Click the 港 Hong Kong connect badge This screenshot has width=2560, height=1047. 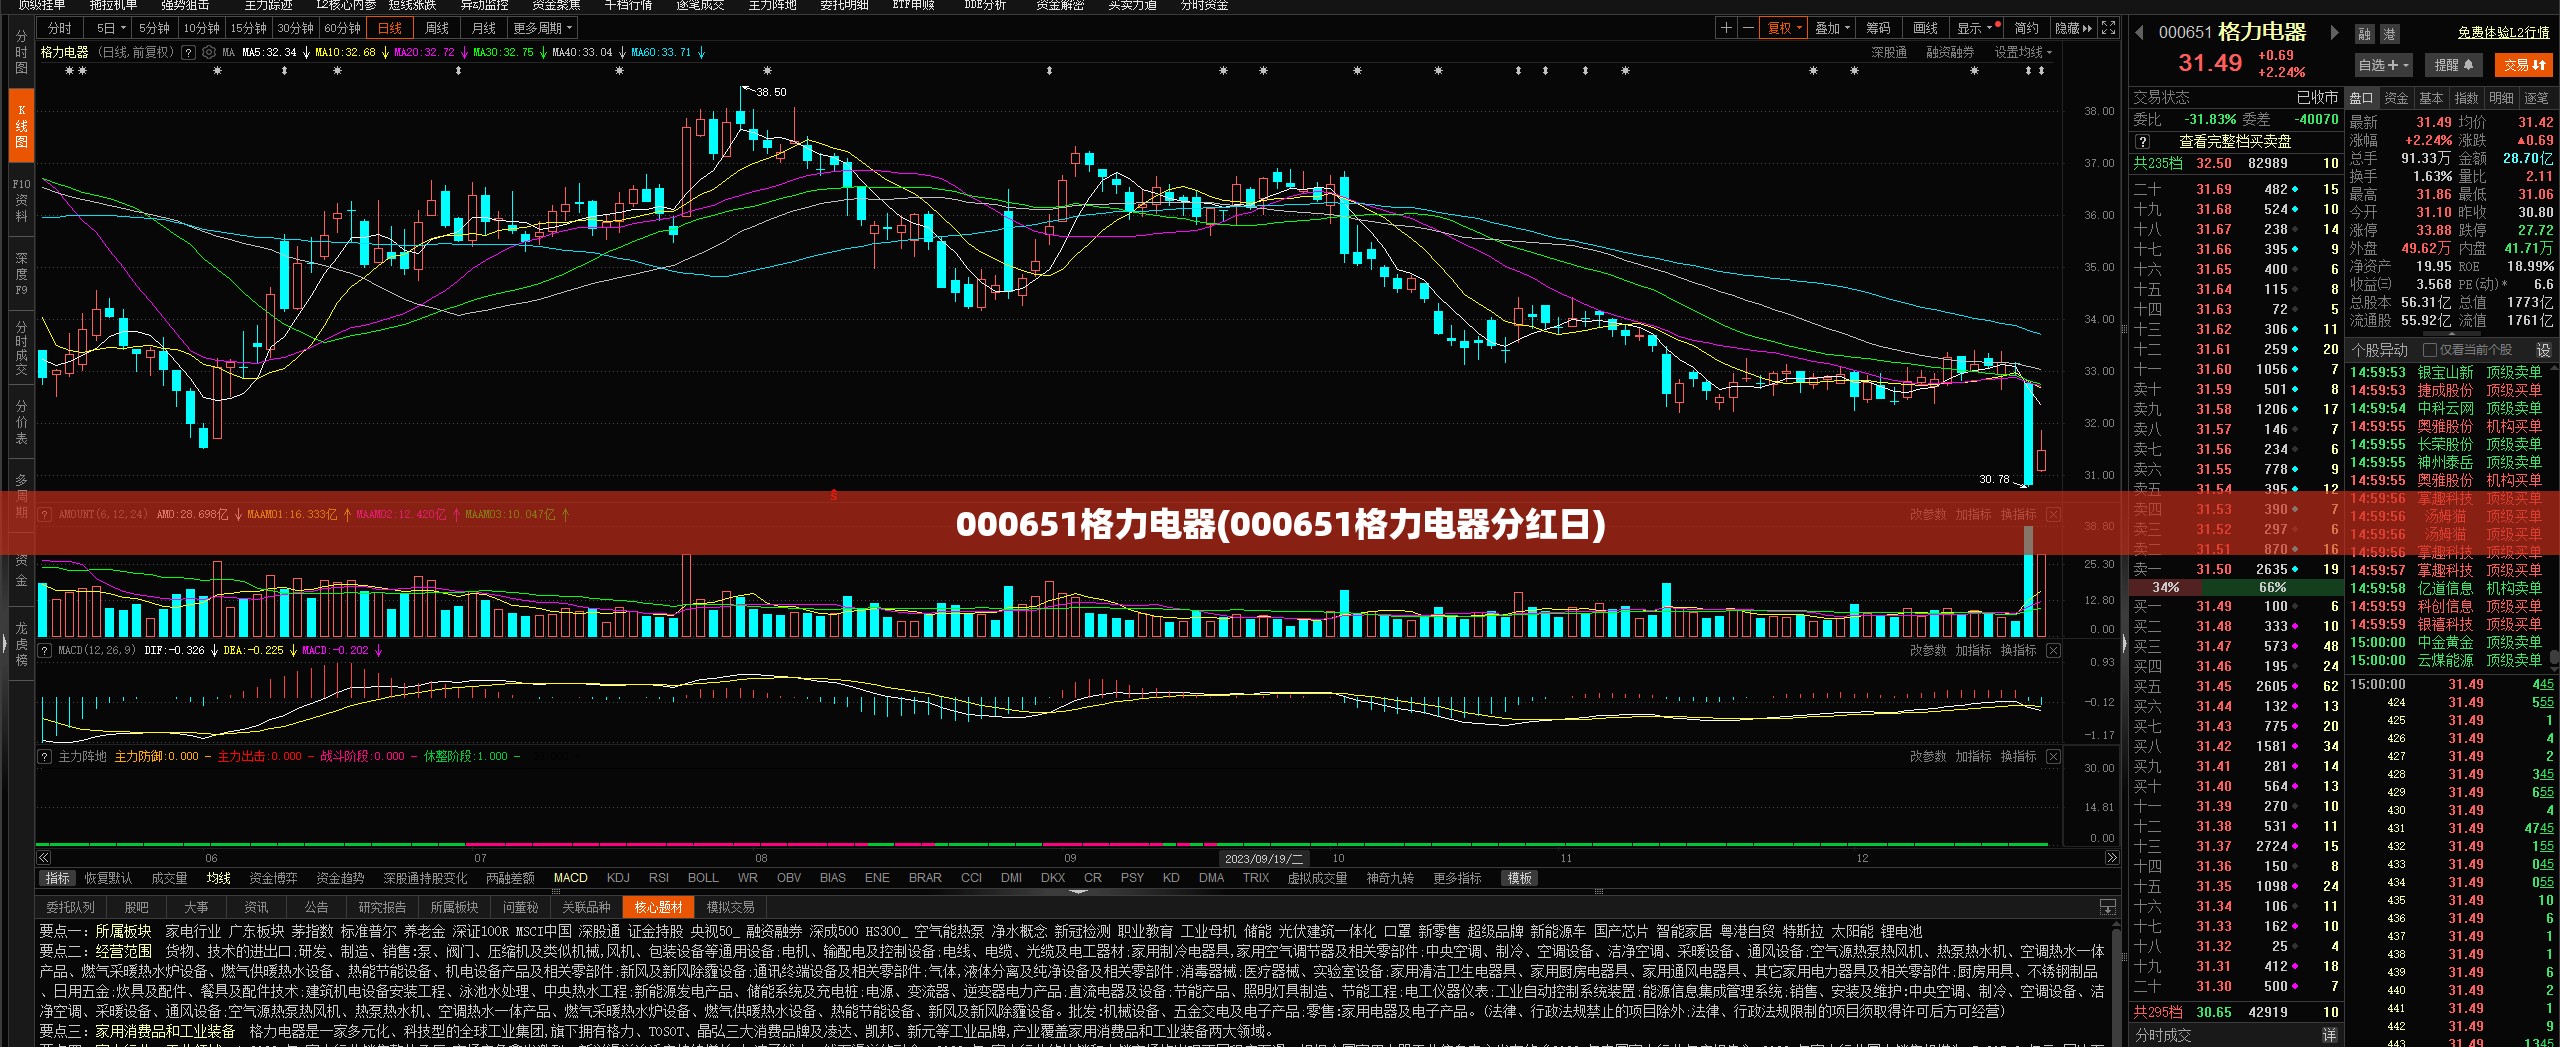pos(2389,34)
